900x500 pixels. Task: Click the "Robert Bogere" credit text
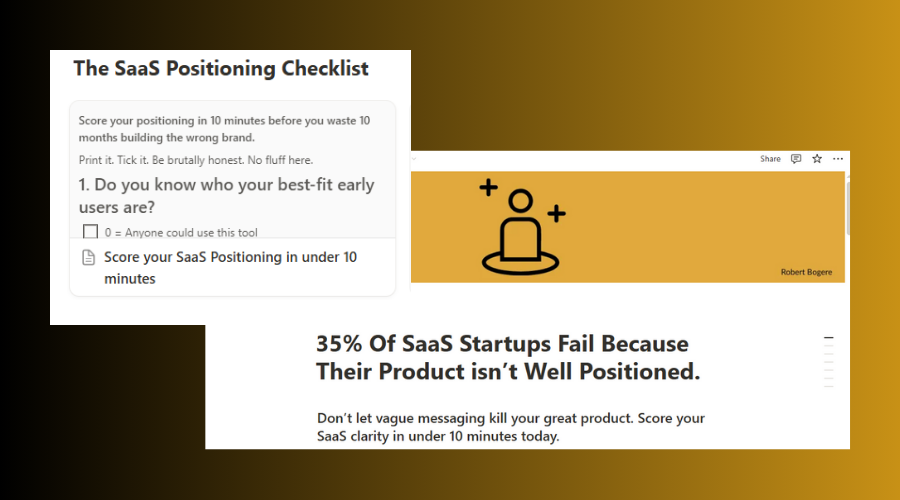805,272
